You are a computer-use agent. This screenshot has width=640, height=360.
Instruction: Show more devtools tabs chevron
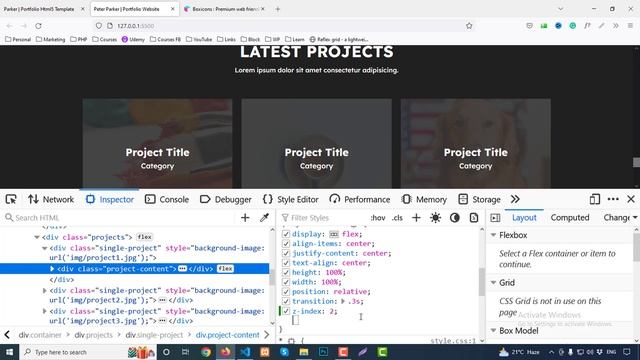pos(515,199)
